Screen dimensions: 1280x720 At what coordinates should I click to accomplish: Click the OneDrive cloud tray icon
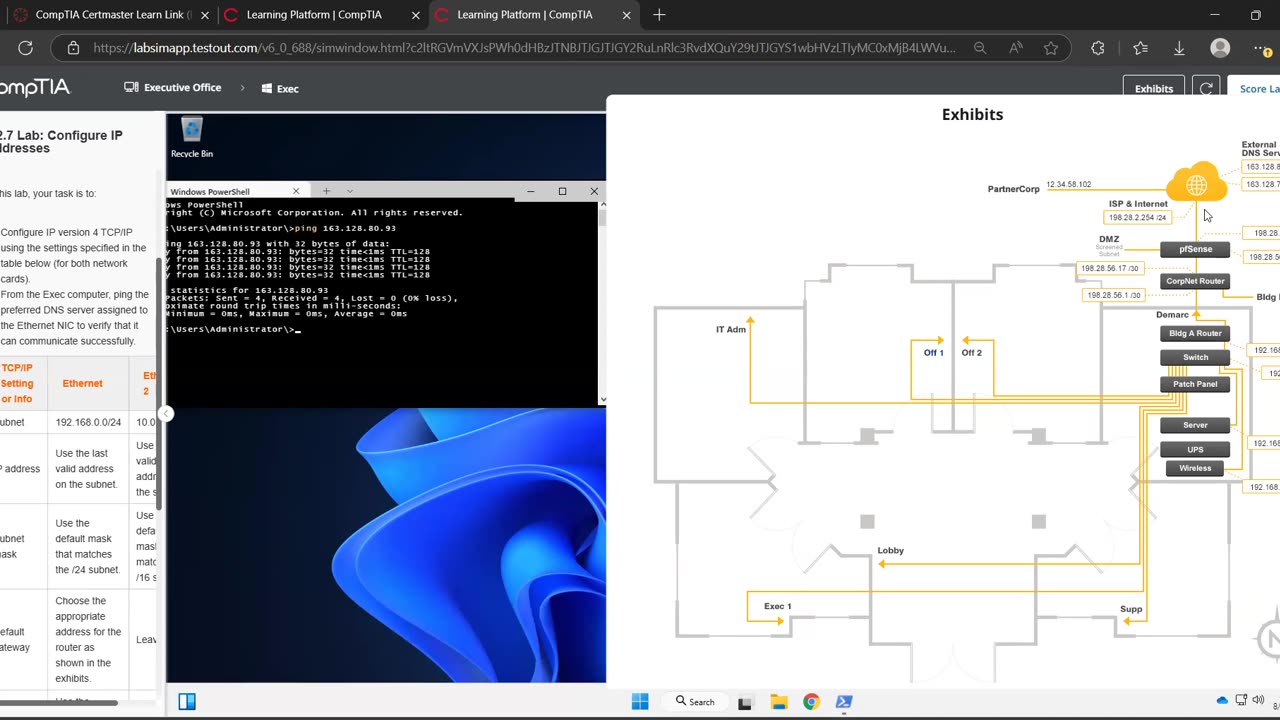(1222, 700)
